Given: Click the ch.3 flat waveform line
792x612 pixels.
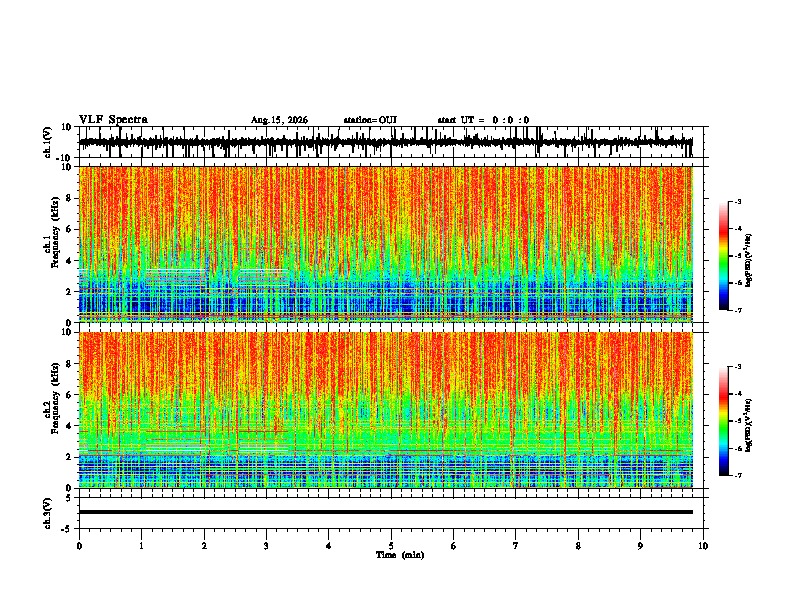Looking at the screenshot, I should click(385, 512).
